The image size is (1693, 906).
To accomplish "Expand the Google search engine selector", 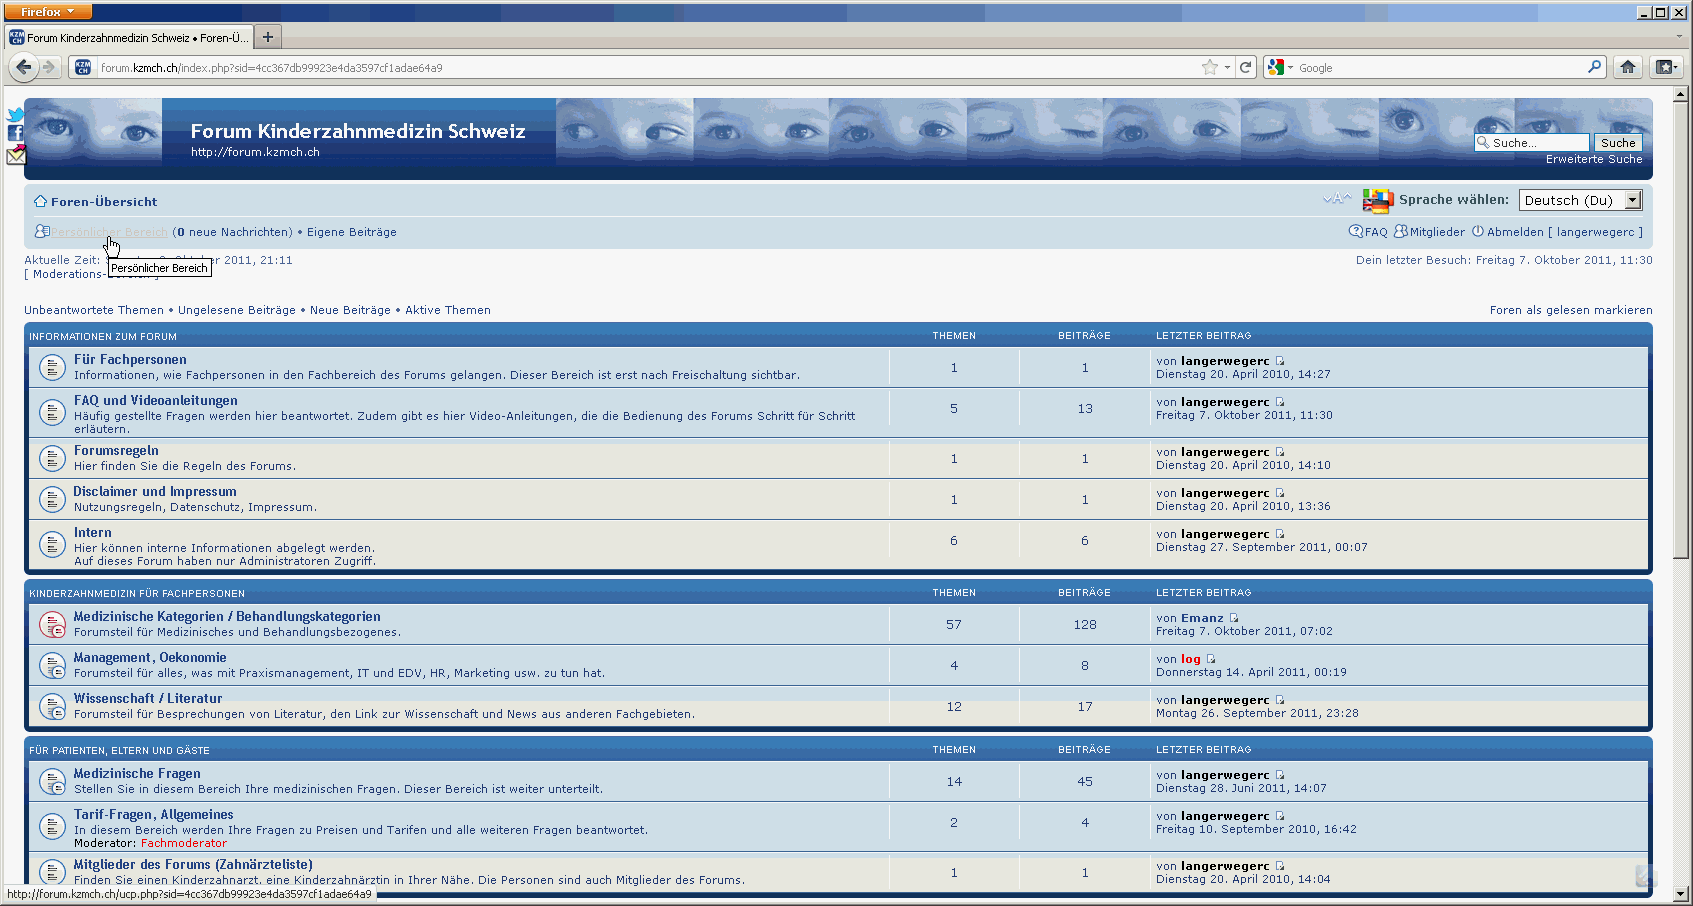I will 1280,67.
